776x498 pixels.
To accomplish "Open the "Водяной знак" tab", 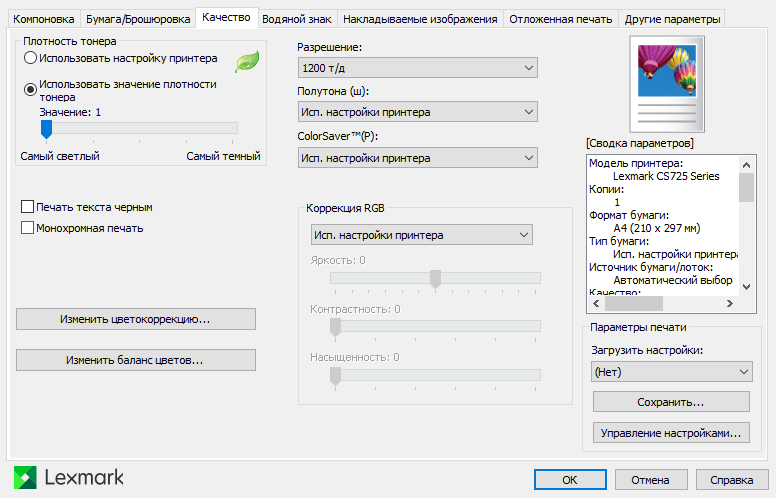I will 297,19.
